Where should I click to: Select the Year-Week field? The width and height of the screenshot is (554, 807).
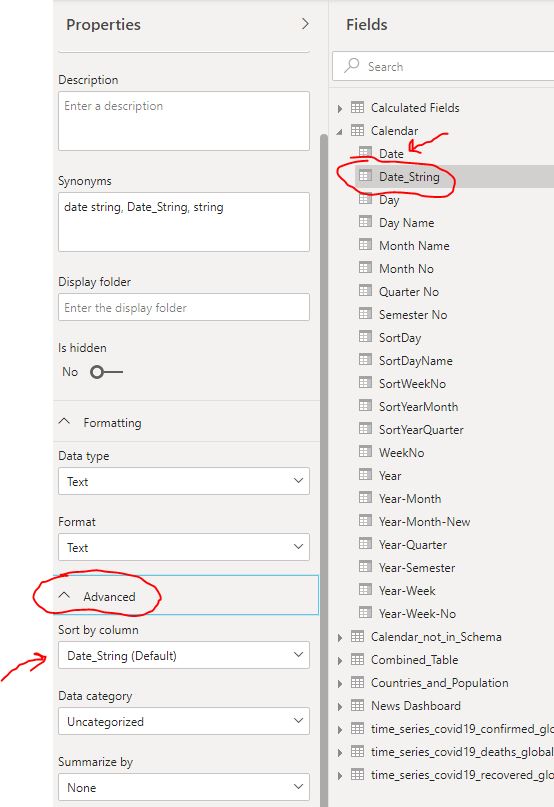pyautogui.click(x=407, y=590)
